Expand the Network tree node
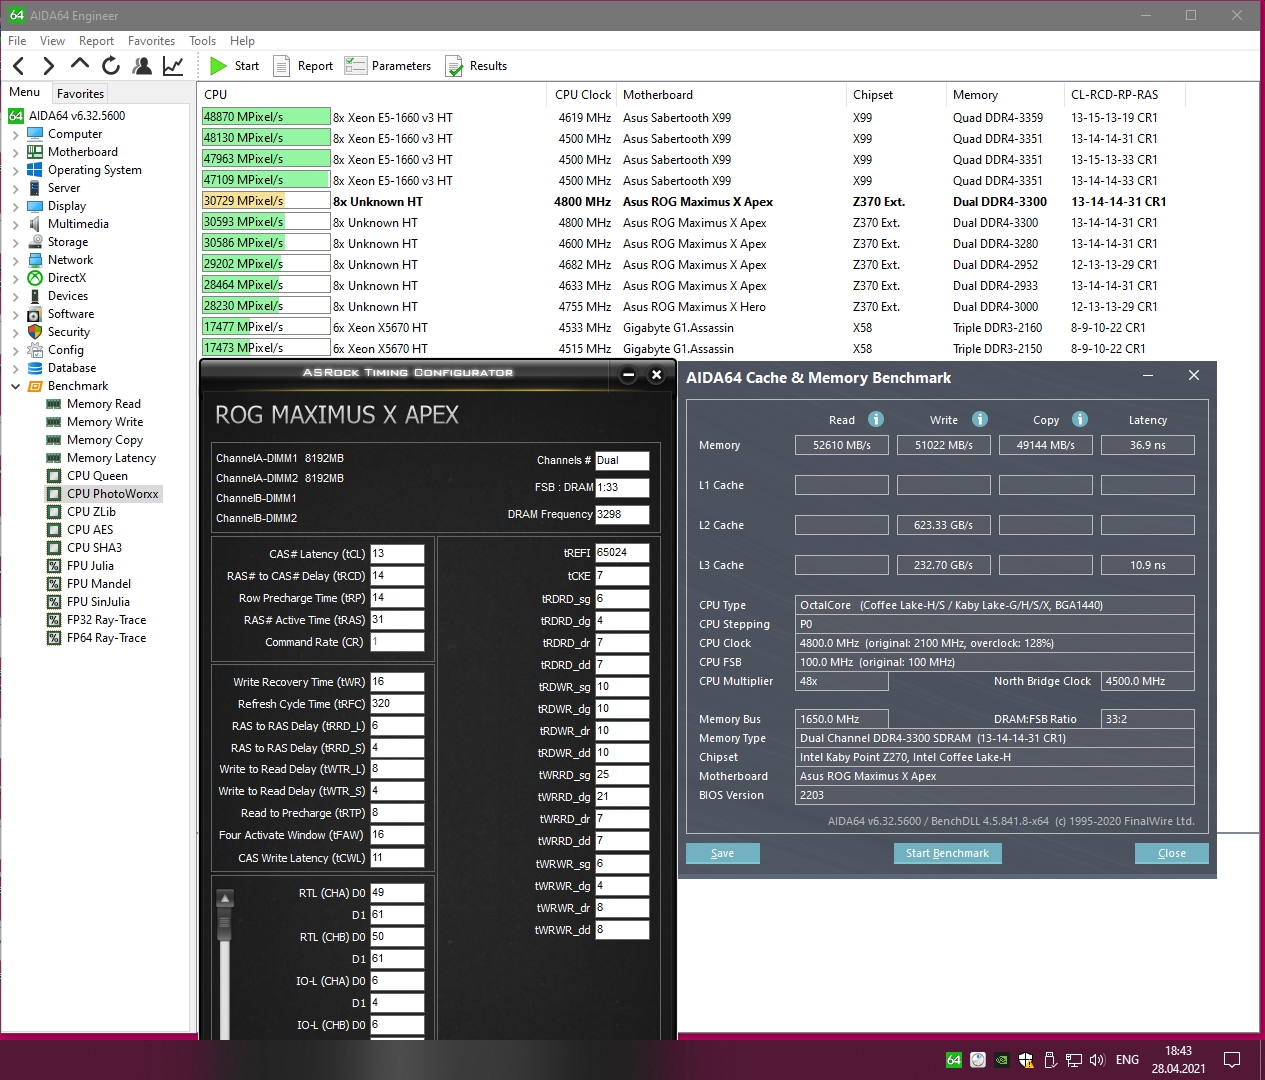 coord(15,260)
